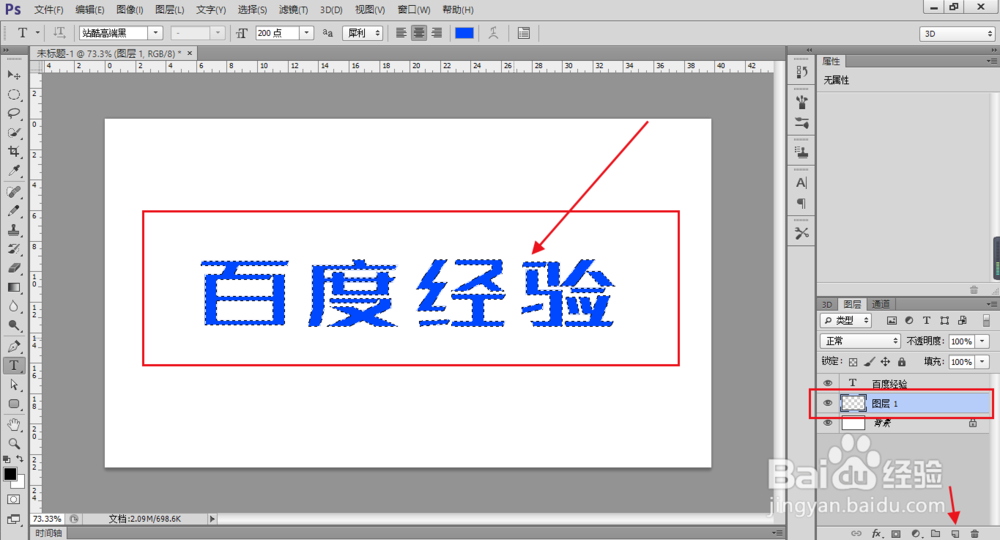This screenshot has height=540, width=1000.
Task: Open layer filter 类型 dropdown
Action: tap(846, 321)
